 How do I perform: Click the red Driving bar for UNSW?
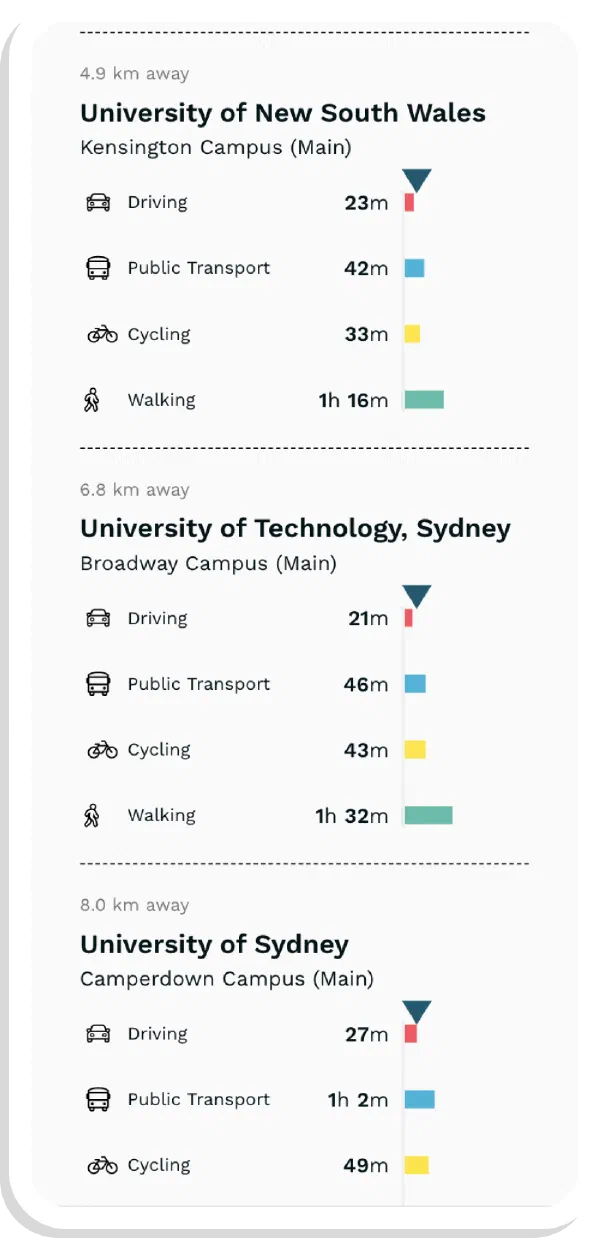point(409,202)
